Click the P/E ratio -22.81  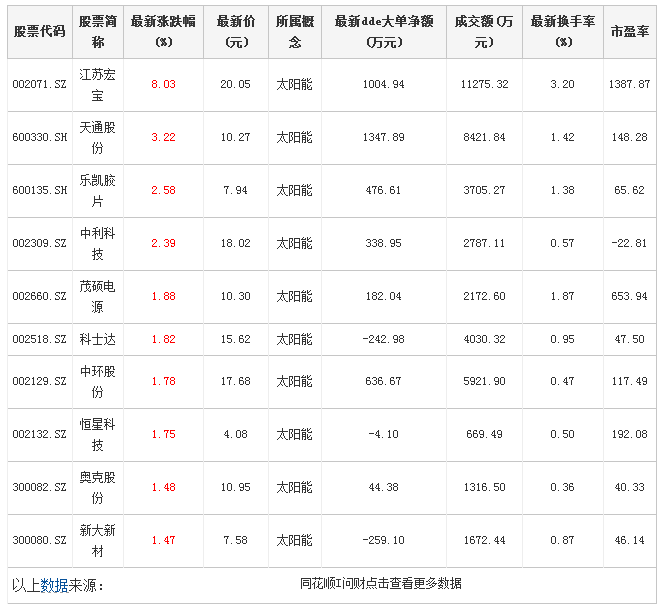coord(629,243)
